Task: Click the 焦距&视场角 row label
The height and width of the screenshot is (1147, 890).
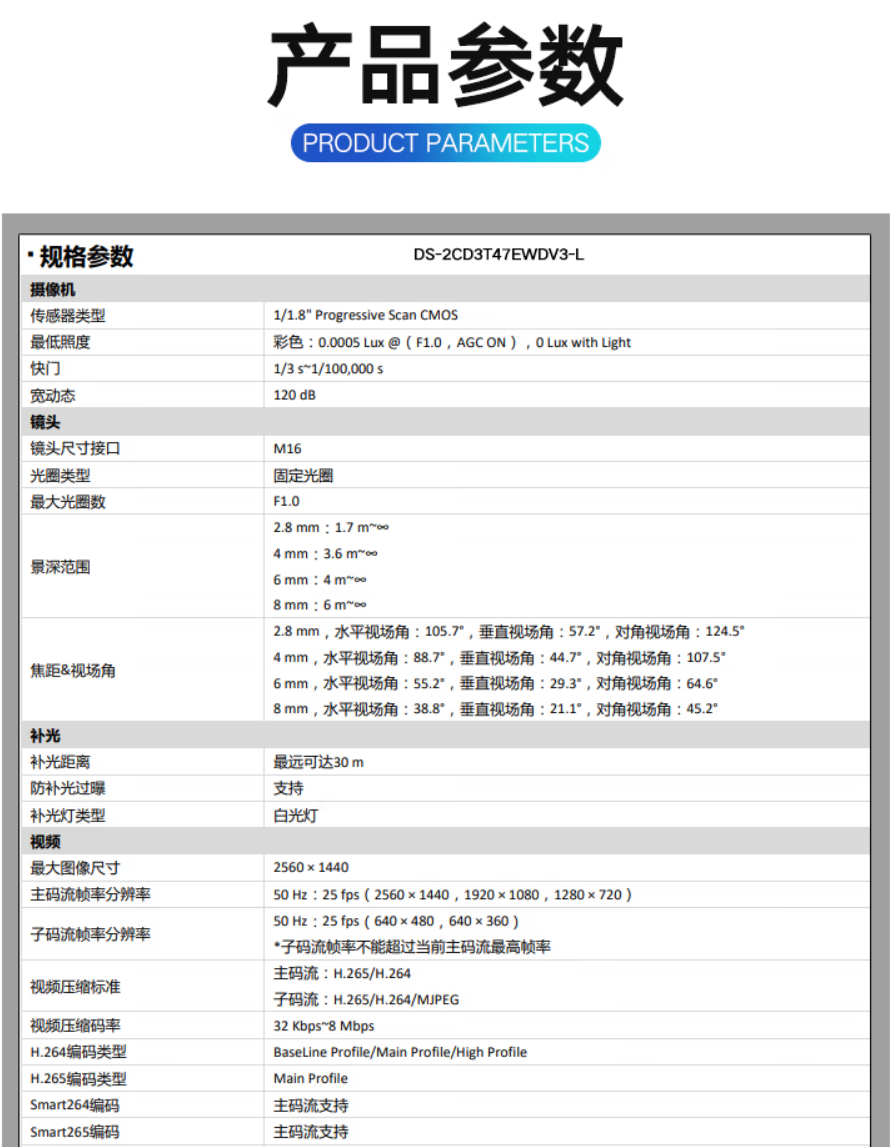Action: [73, 671]
